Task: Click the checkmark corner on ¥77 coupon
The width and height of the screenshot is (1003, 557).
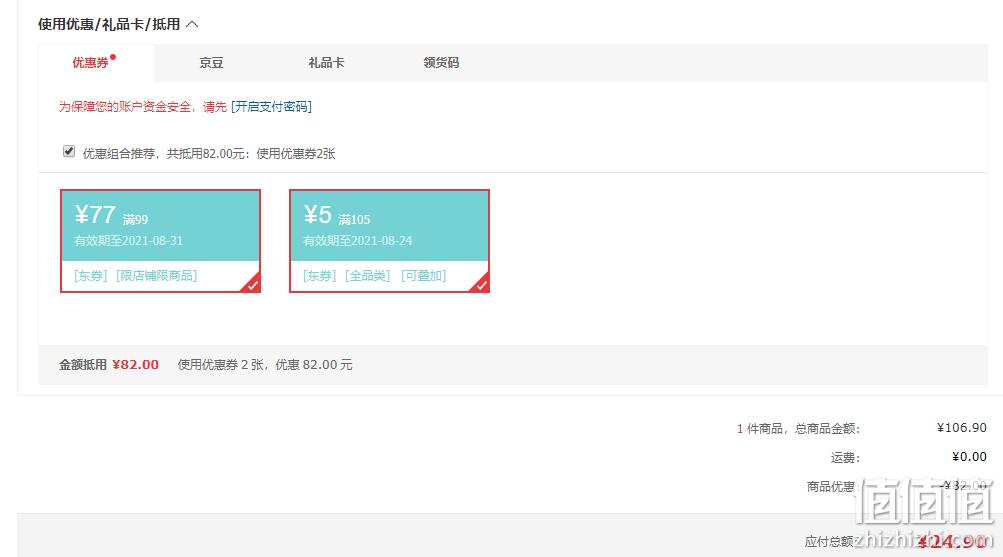Action: [x=253, y=285]
